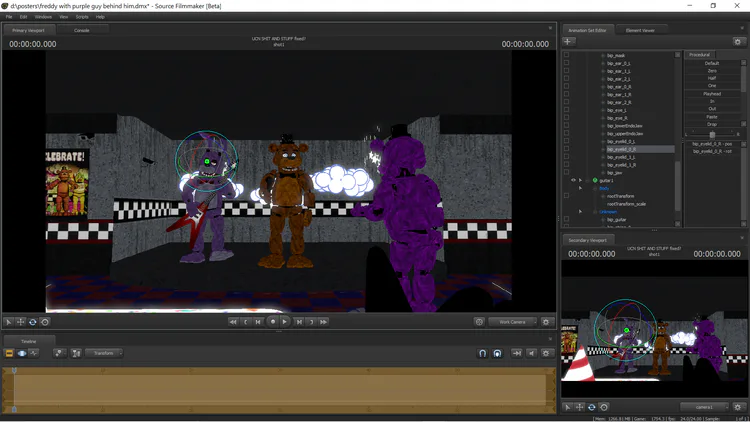Tick the checkbox for bip_eye_L

point(566,110)
